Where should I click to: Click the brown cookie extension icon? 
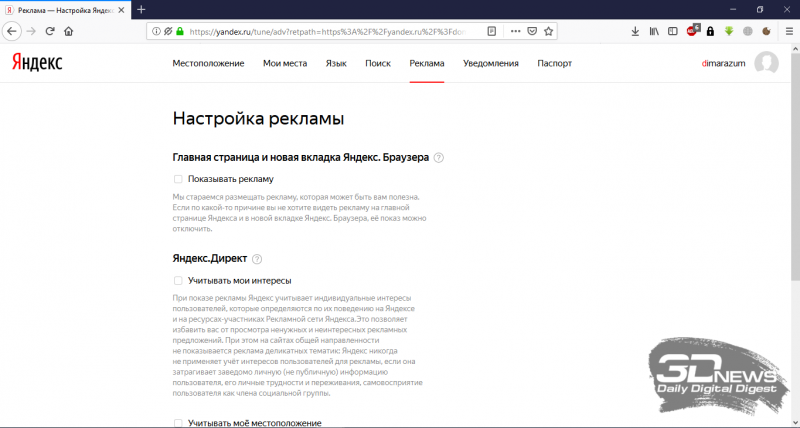point(766,31)
